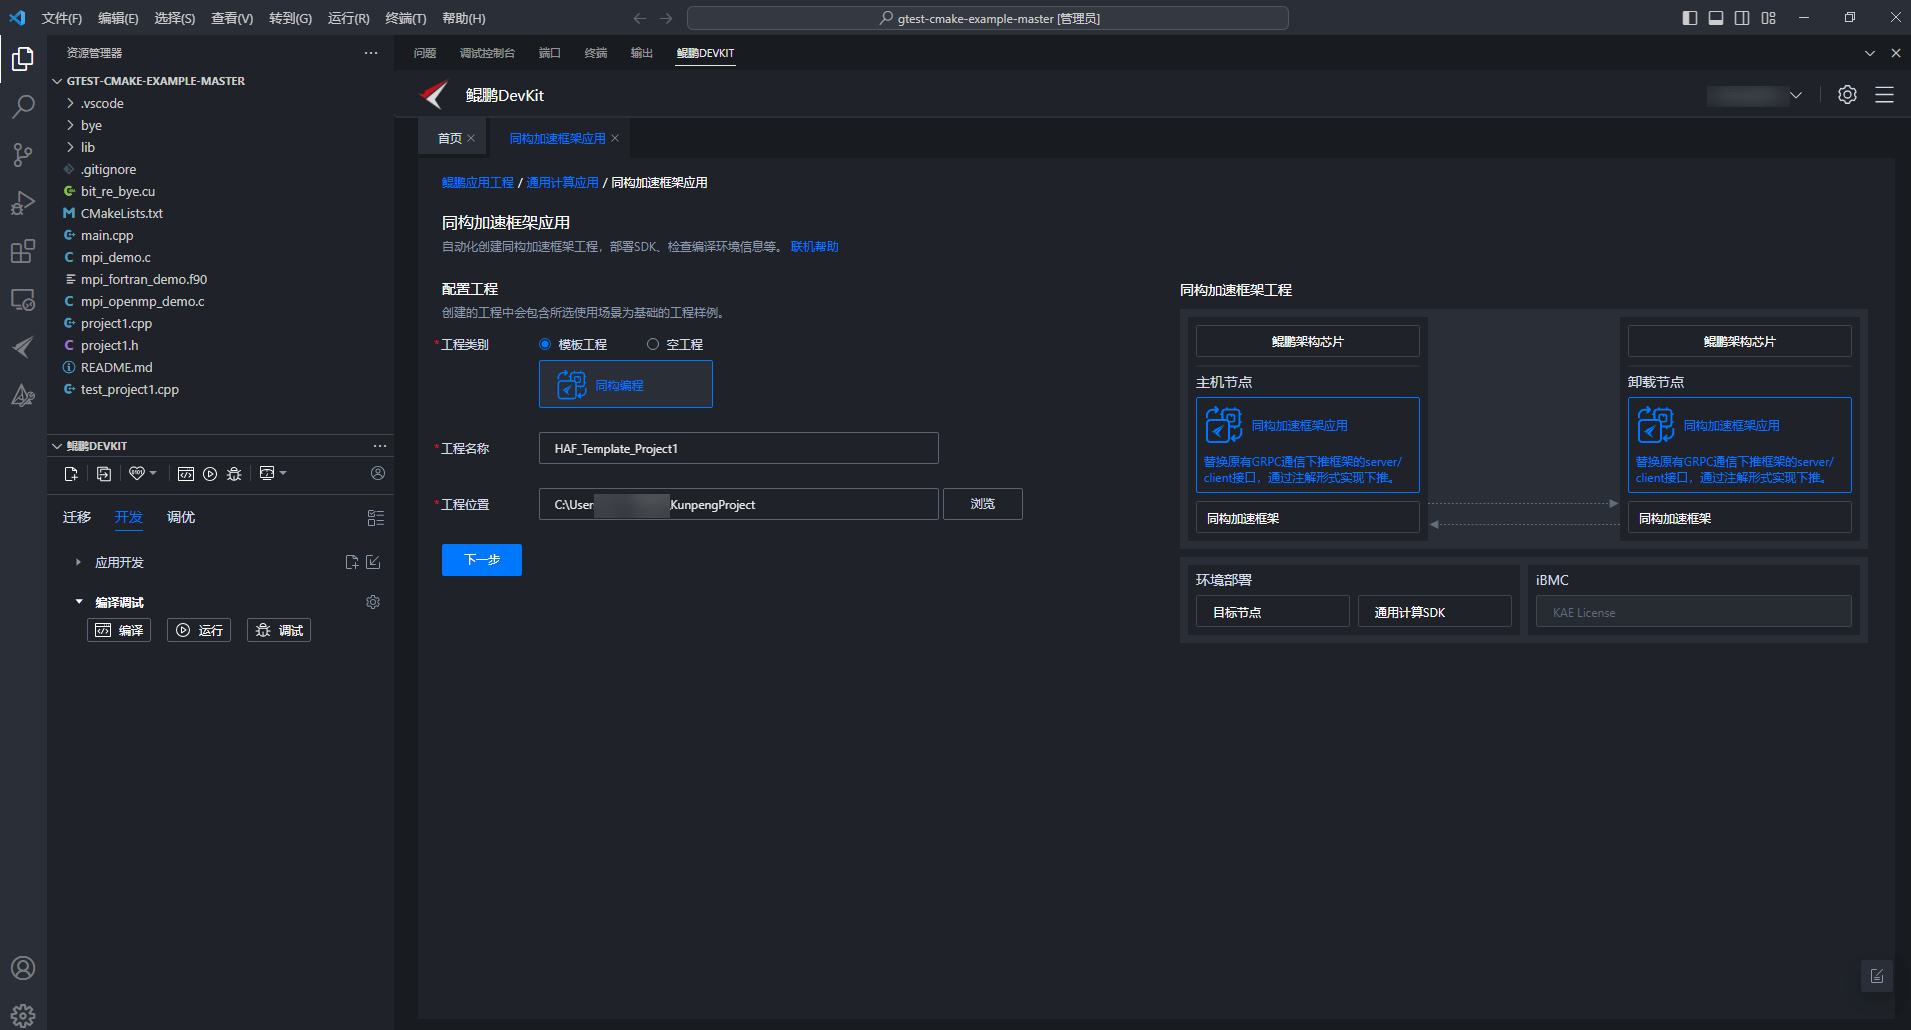Collapse the panel with chevron-down arrow
Screen dimensions: 1911x1030
(x=1869, y=53)
